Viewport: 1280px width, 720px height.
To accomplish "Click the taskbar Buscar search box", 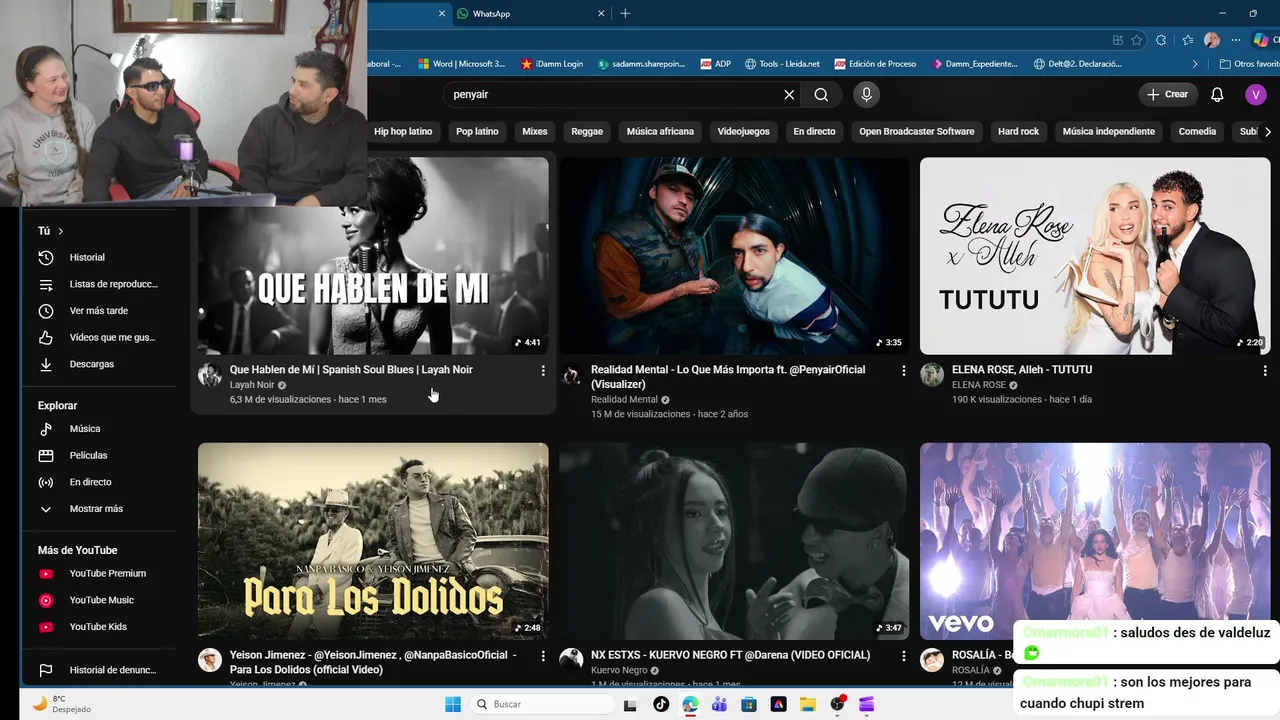I will coord(541,704).
